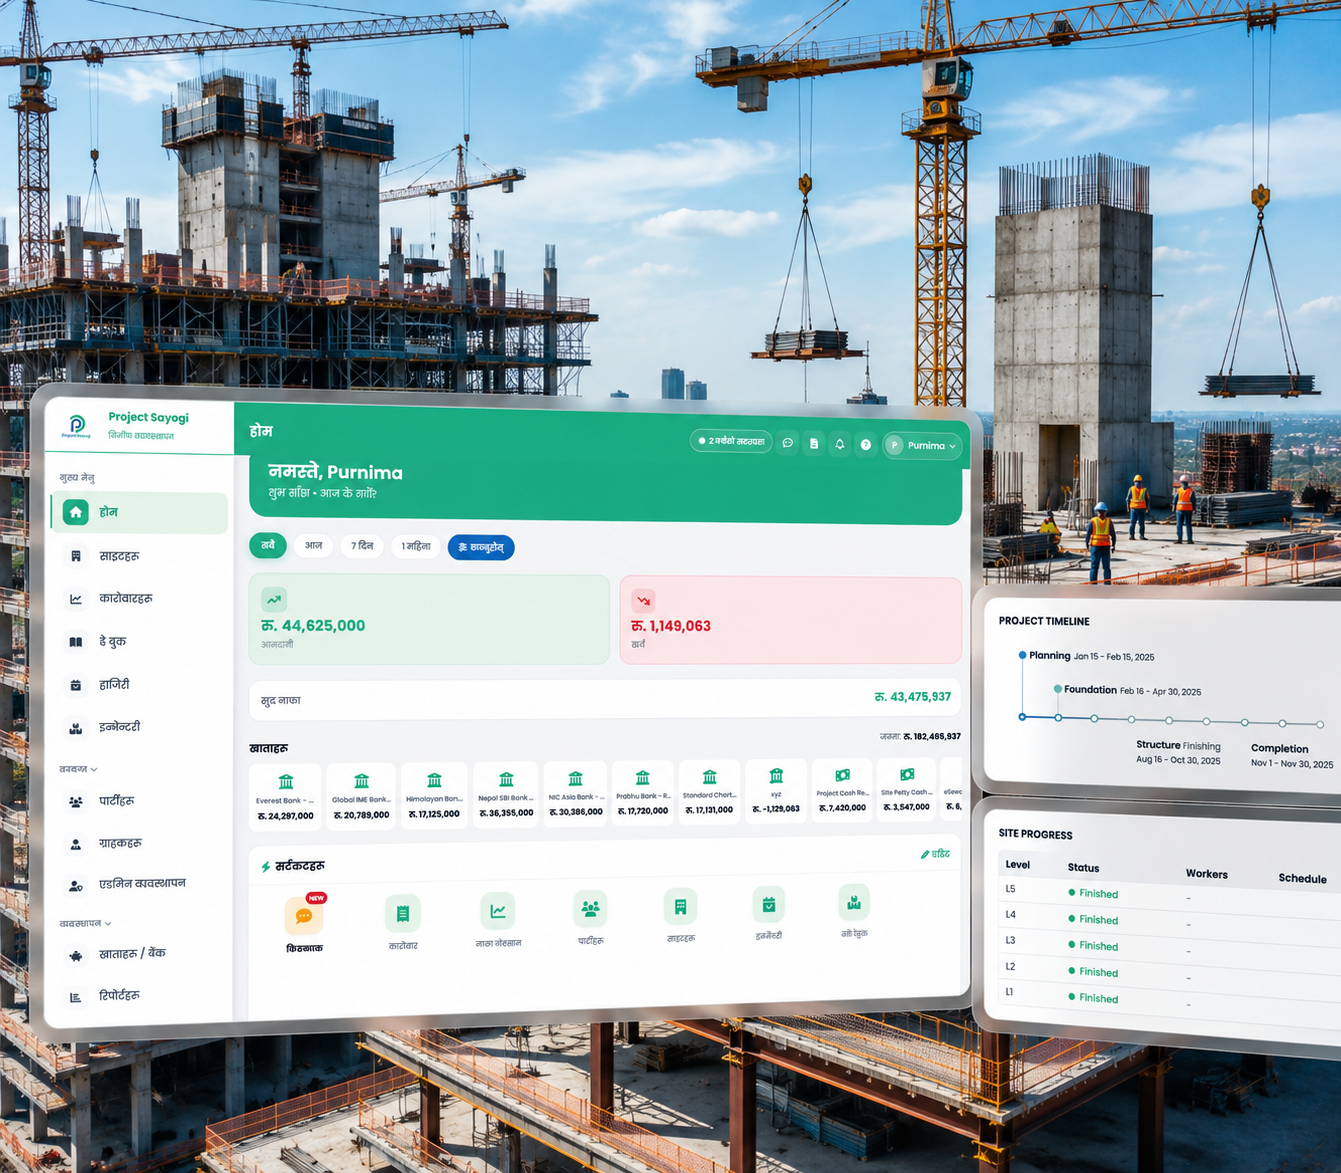Select the "आज" today period filter
The height and width of the screenshot is (1173, 1341).
click(x=314, y=546)
